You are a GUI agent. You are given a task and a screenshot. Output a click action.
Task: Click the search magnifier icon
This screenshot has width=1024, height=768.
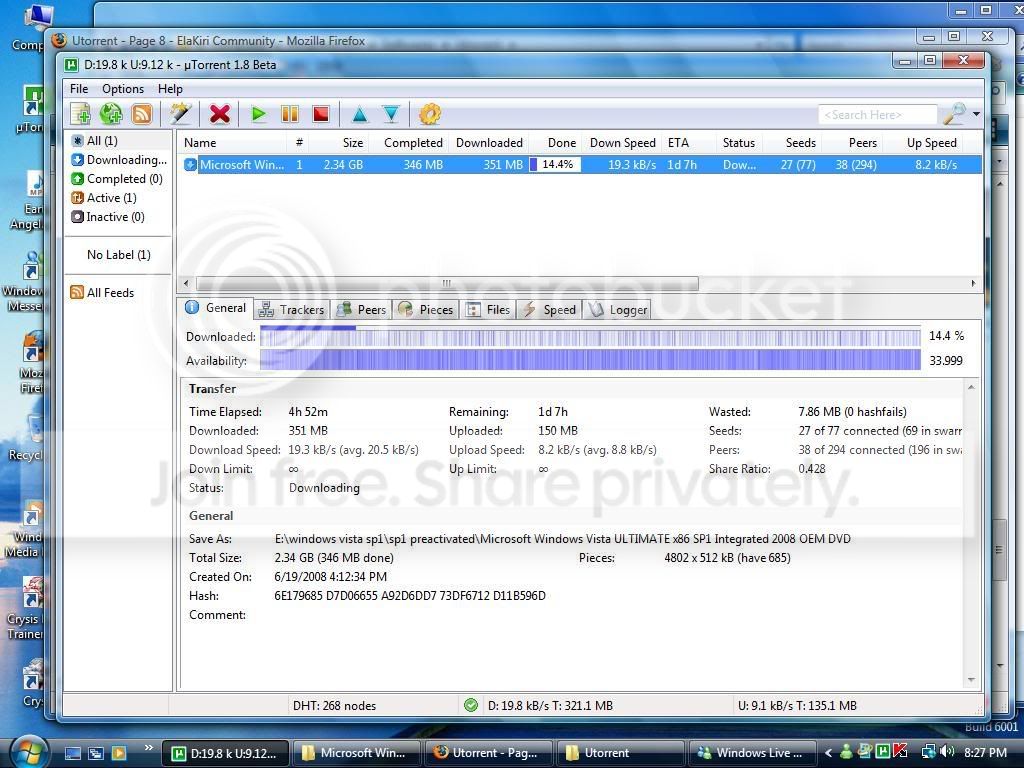[954, 114]
